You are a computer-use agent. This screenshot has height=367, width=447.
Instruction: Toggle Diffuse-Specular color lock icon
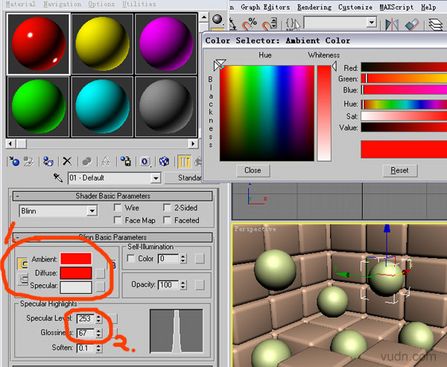[x=23, y=279]
